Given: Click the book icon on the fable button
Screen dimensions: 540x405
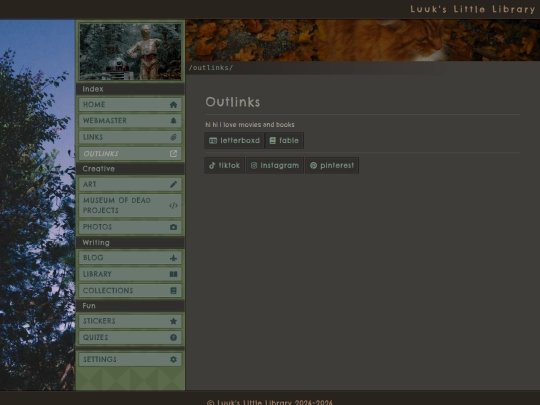Looking at the screenshot, I should [x=272, y=141].
